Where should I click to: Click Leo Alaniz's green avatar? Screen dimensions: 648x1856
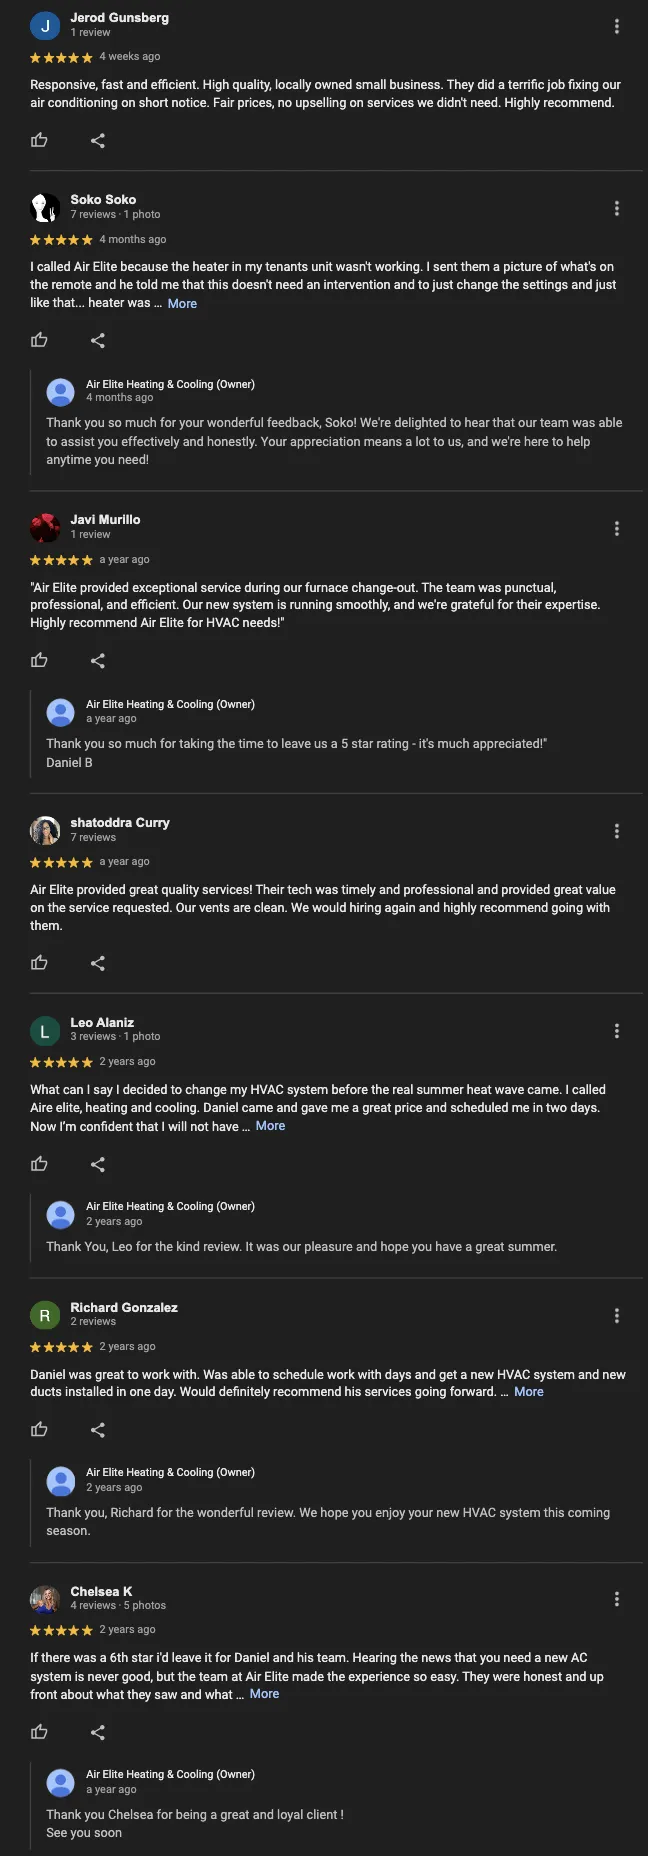45,1031
